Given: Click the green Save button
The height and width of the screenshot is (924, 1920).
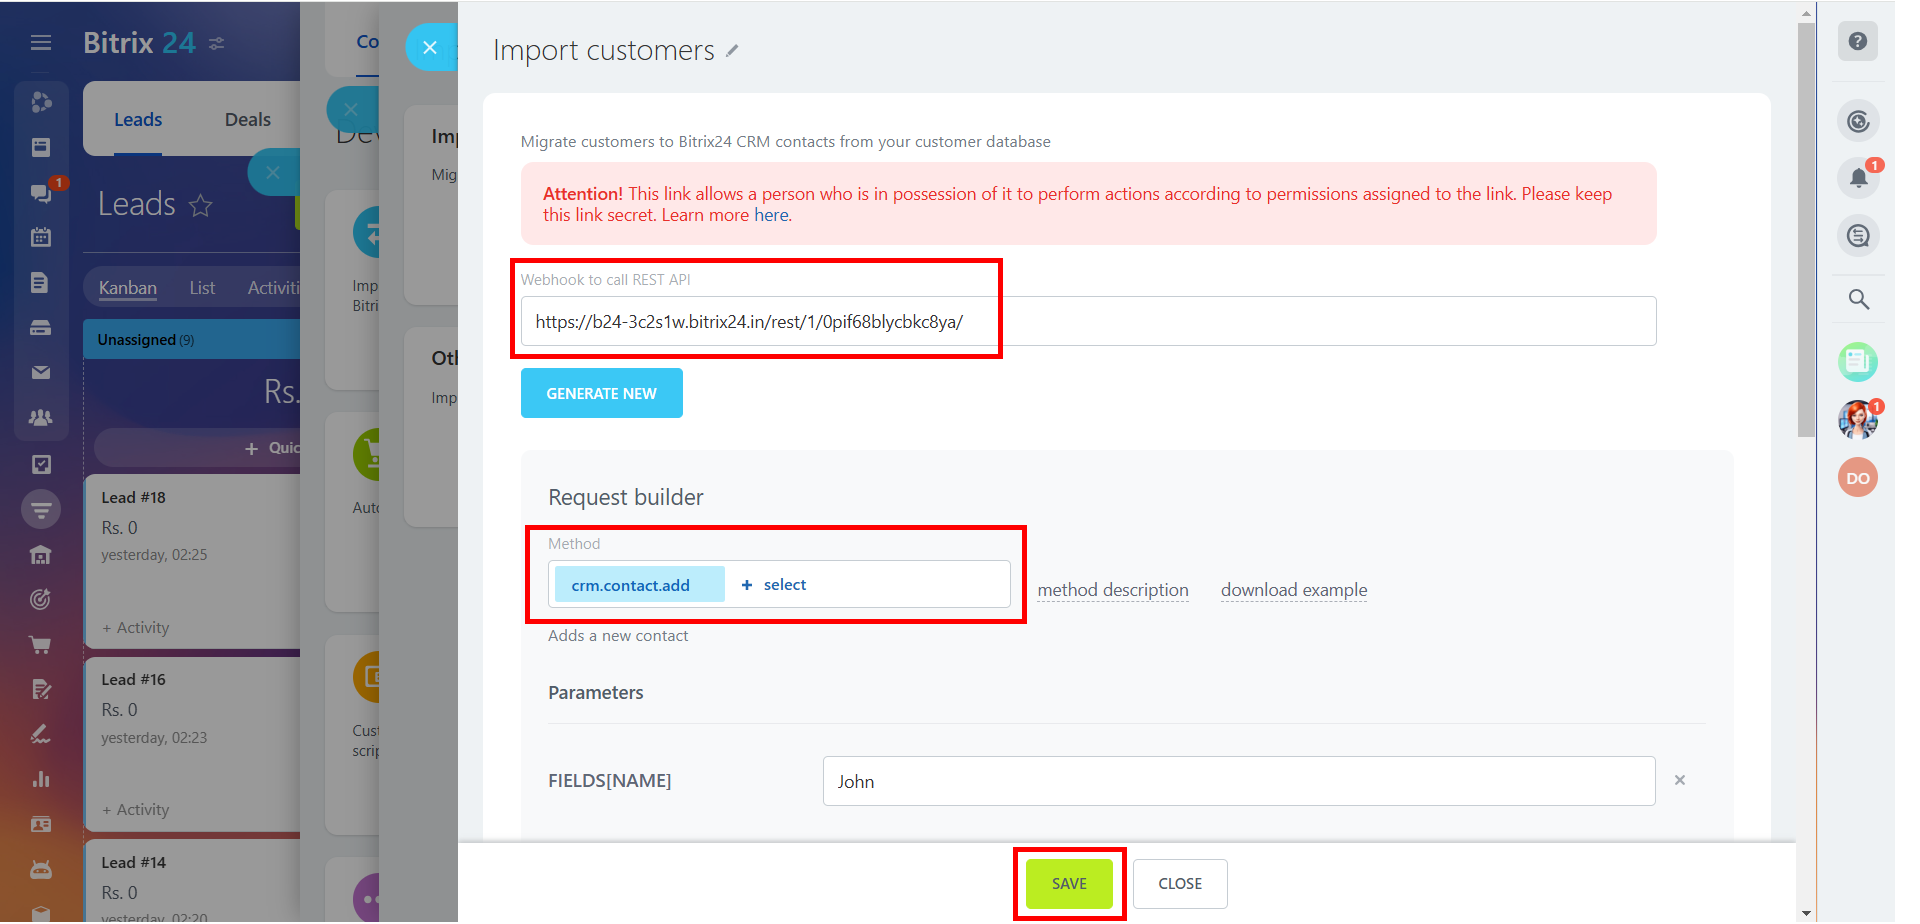Looking at the screenshot, I should (x=1069, y=884).
